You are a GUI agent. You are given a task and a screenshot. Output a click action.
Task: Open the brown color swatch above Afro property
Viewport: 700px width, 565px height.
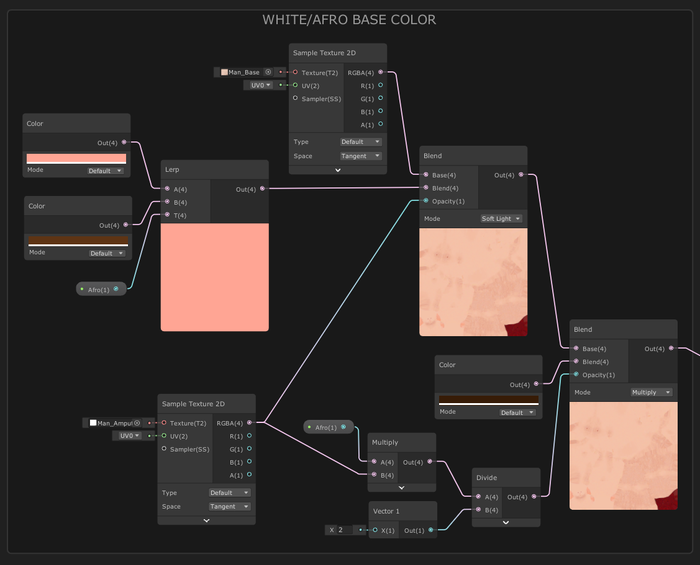pyautogui.click(x=78, y=241)
